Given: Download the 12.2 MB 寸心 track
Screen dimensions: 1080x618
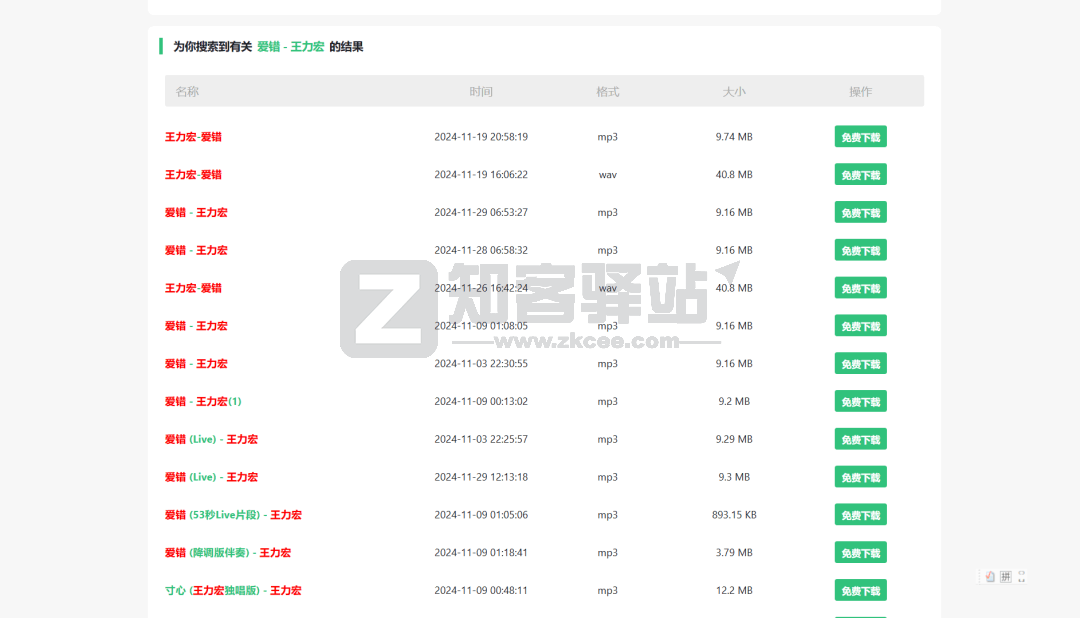Looking at the screenshot, I should pyautogui.click(x=860, y=591).
